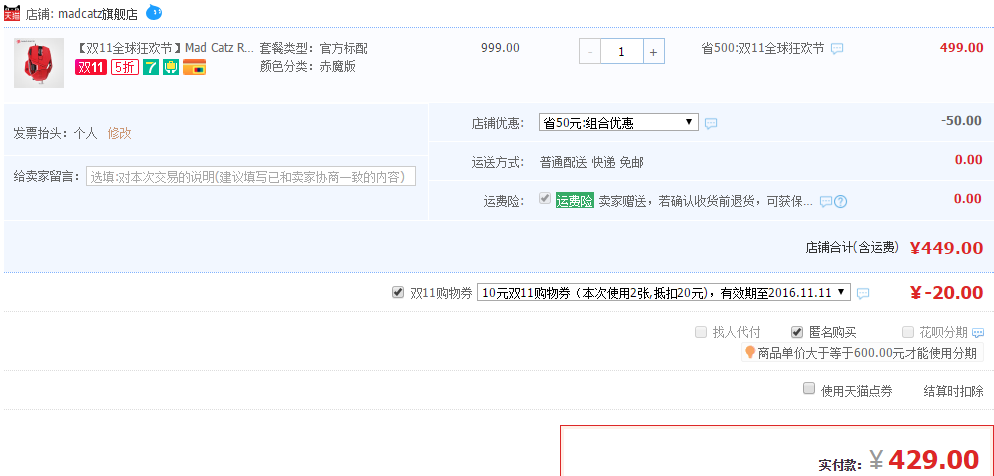
Task: Toggle the 匿名购买 checkbox
Action: tap(797, 331)
